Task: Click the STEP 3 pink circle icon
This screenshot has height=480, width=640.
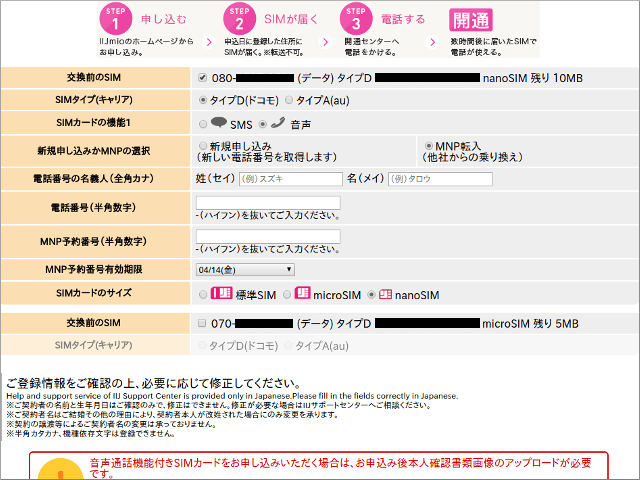Action: click(356, 18)
